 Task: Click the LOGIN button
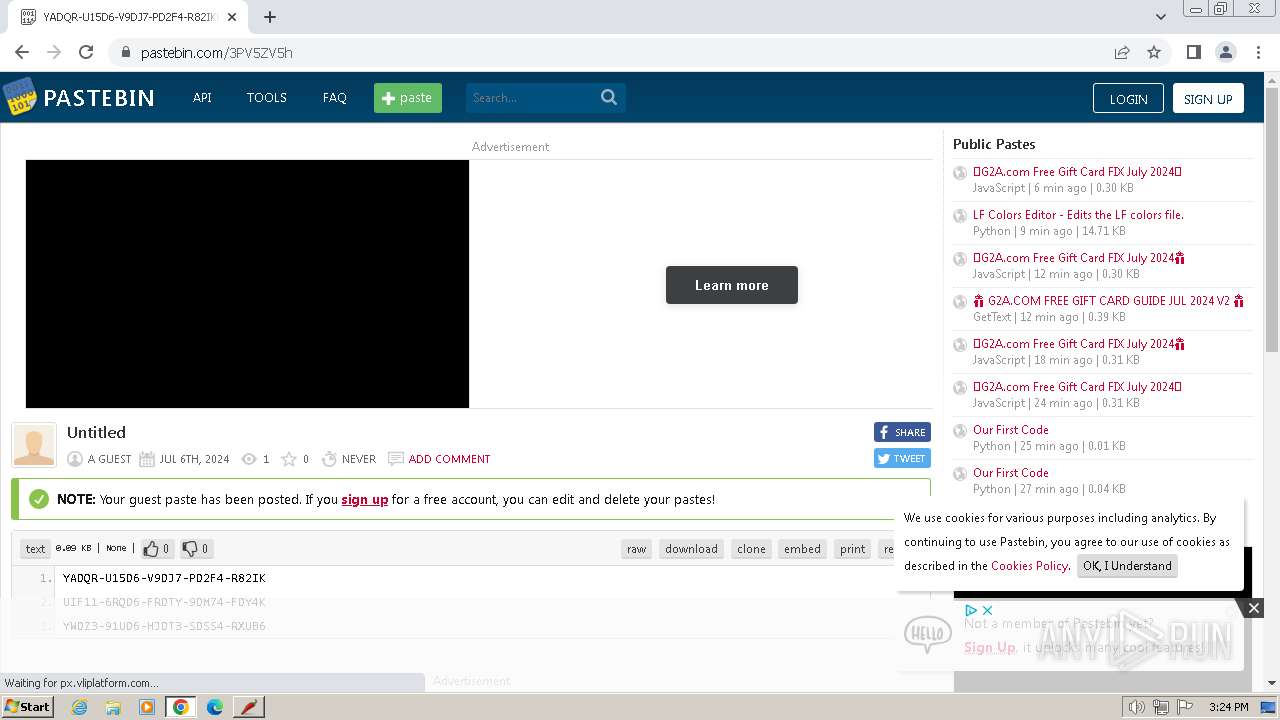[x=1128, y=99]
